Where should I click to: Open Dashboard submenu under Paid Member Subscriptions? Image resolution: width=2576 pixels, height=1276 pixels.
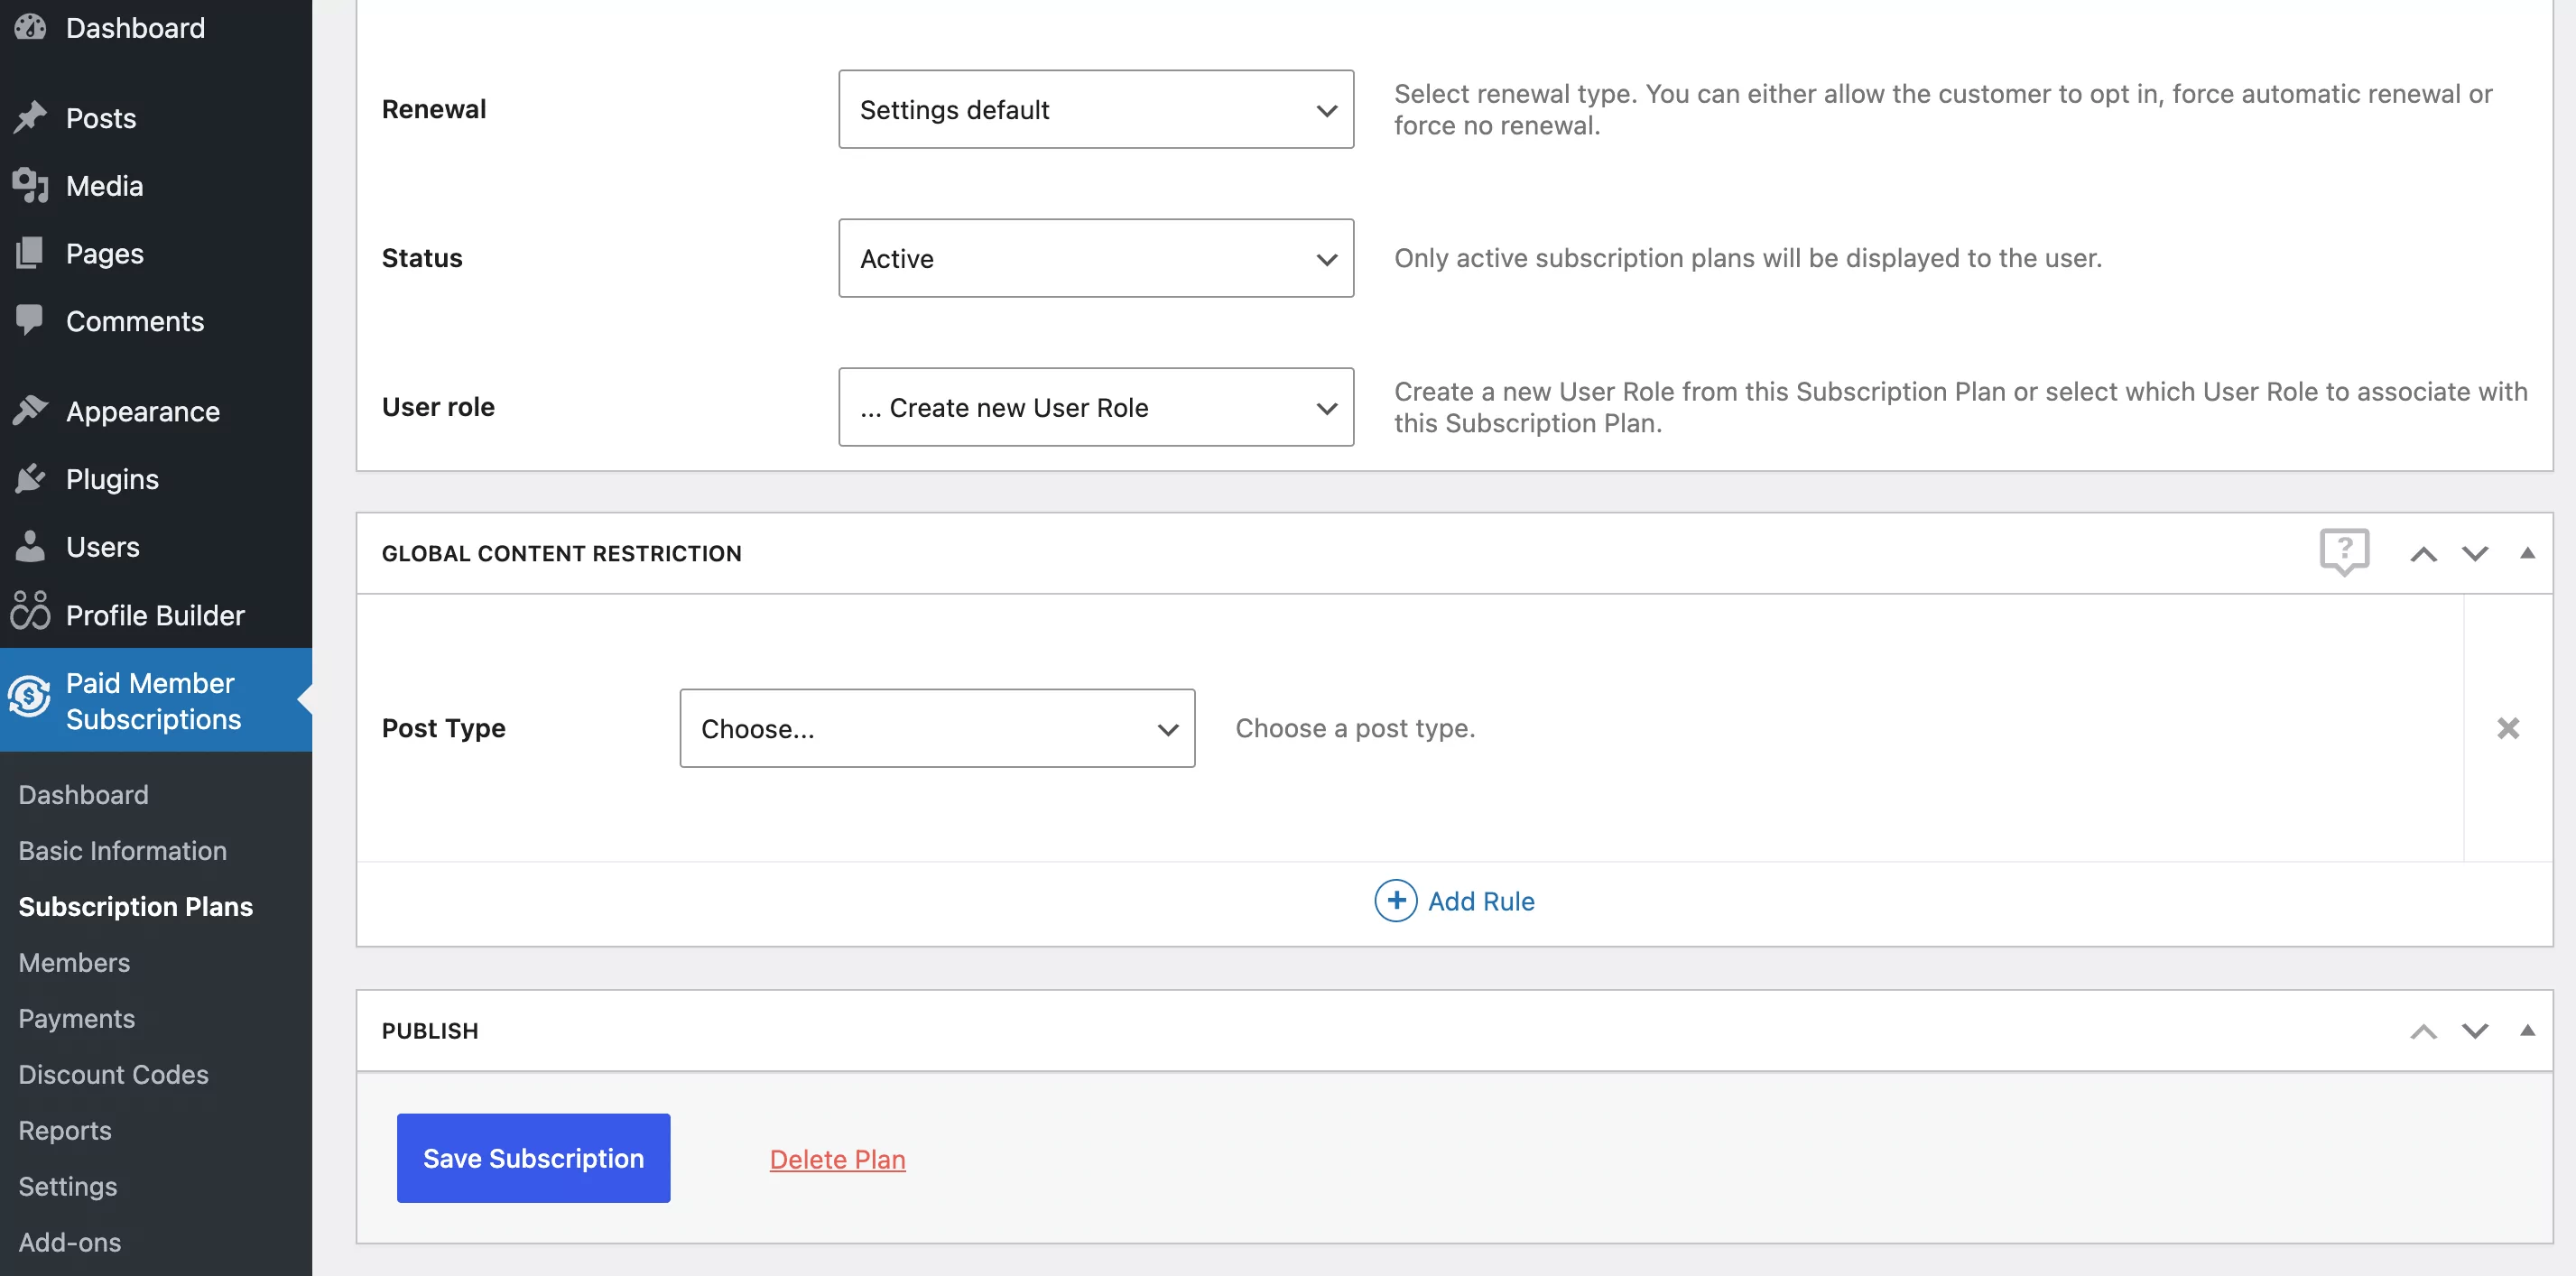[84, 795]
